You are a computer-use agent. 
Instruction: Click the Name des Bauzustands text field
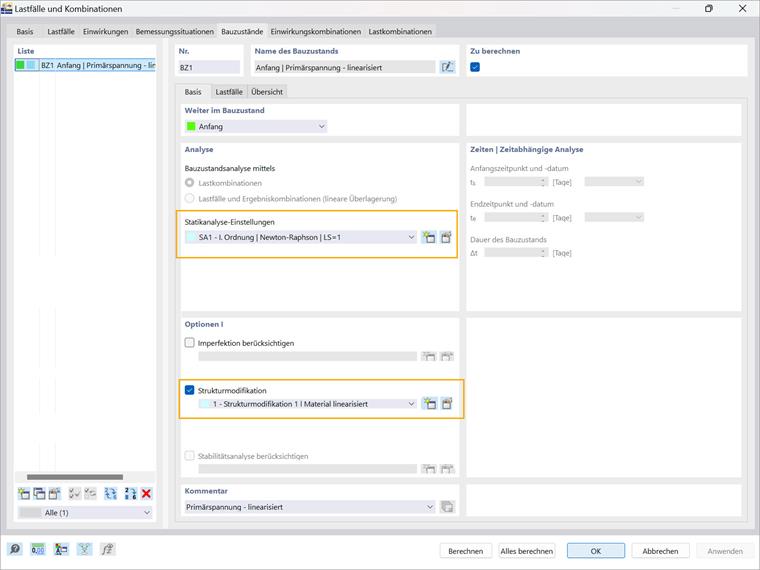(x=345, y=67)
